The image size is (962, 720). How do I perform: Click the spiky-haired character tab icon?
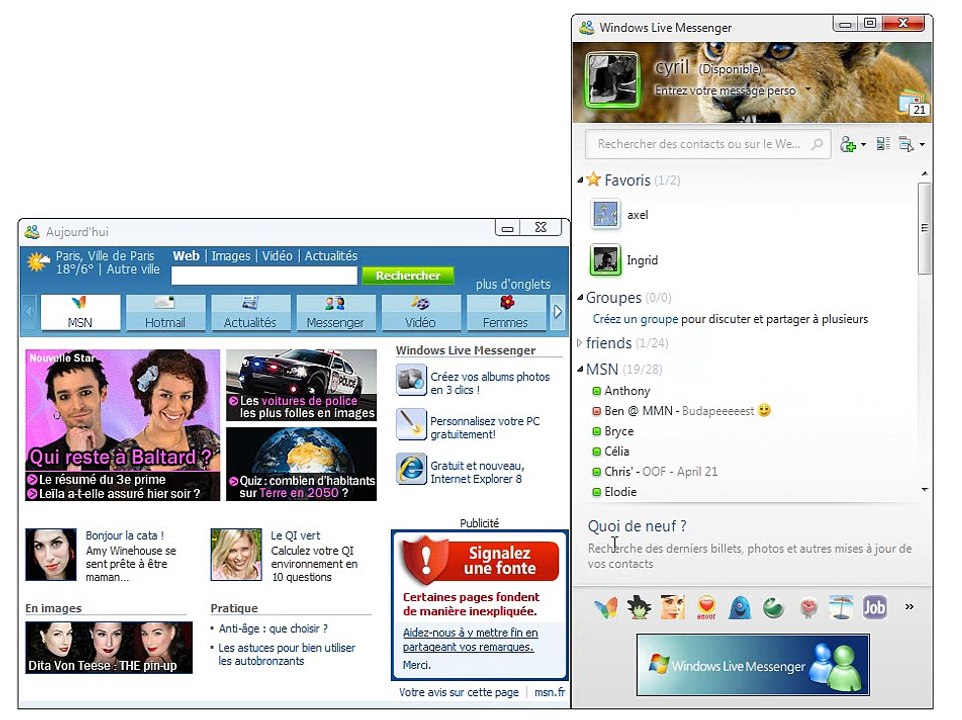[x=639, y=607]
